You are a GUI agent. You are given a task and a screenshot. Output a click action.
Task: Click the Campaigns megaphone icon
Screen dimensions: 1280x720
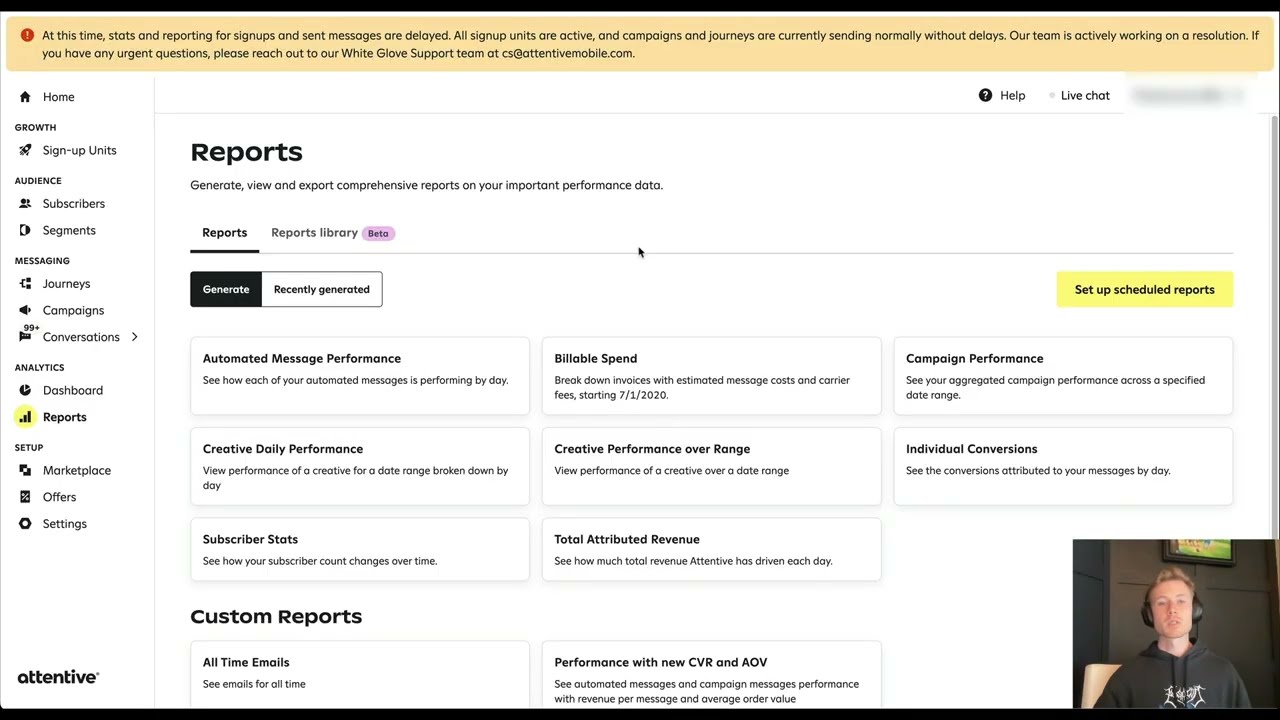25,310
